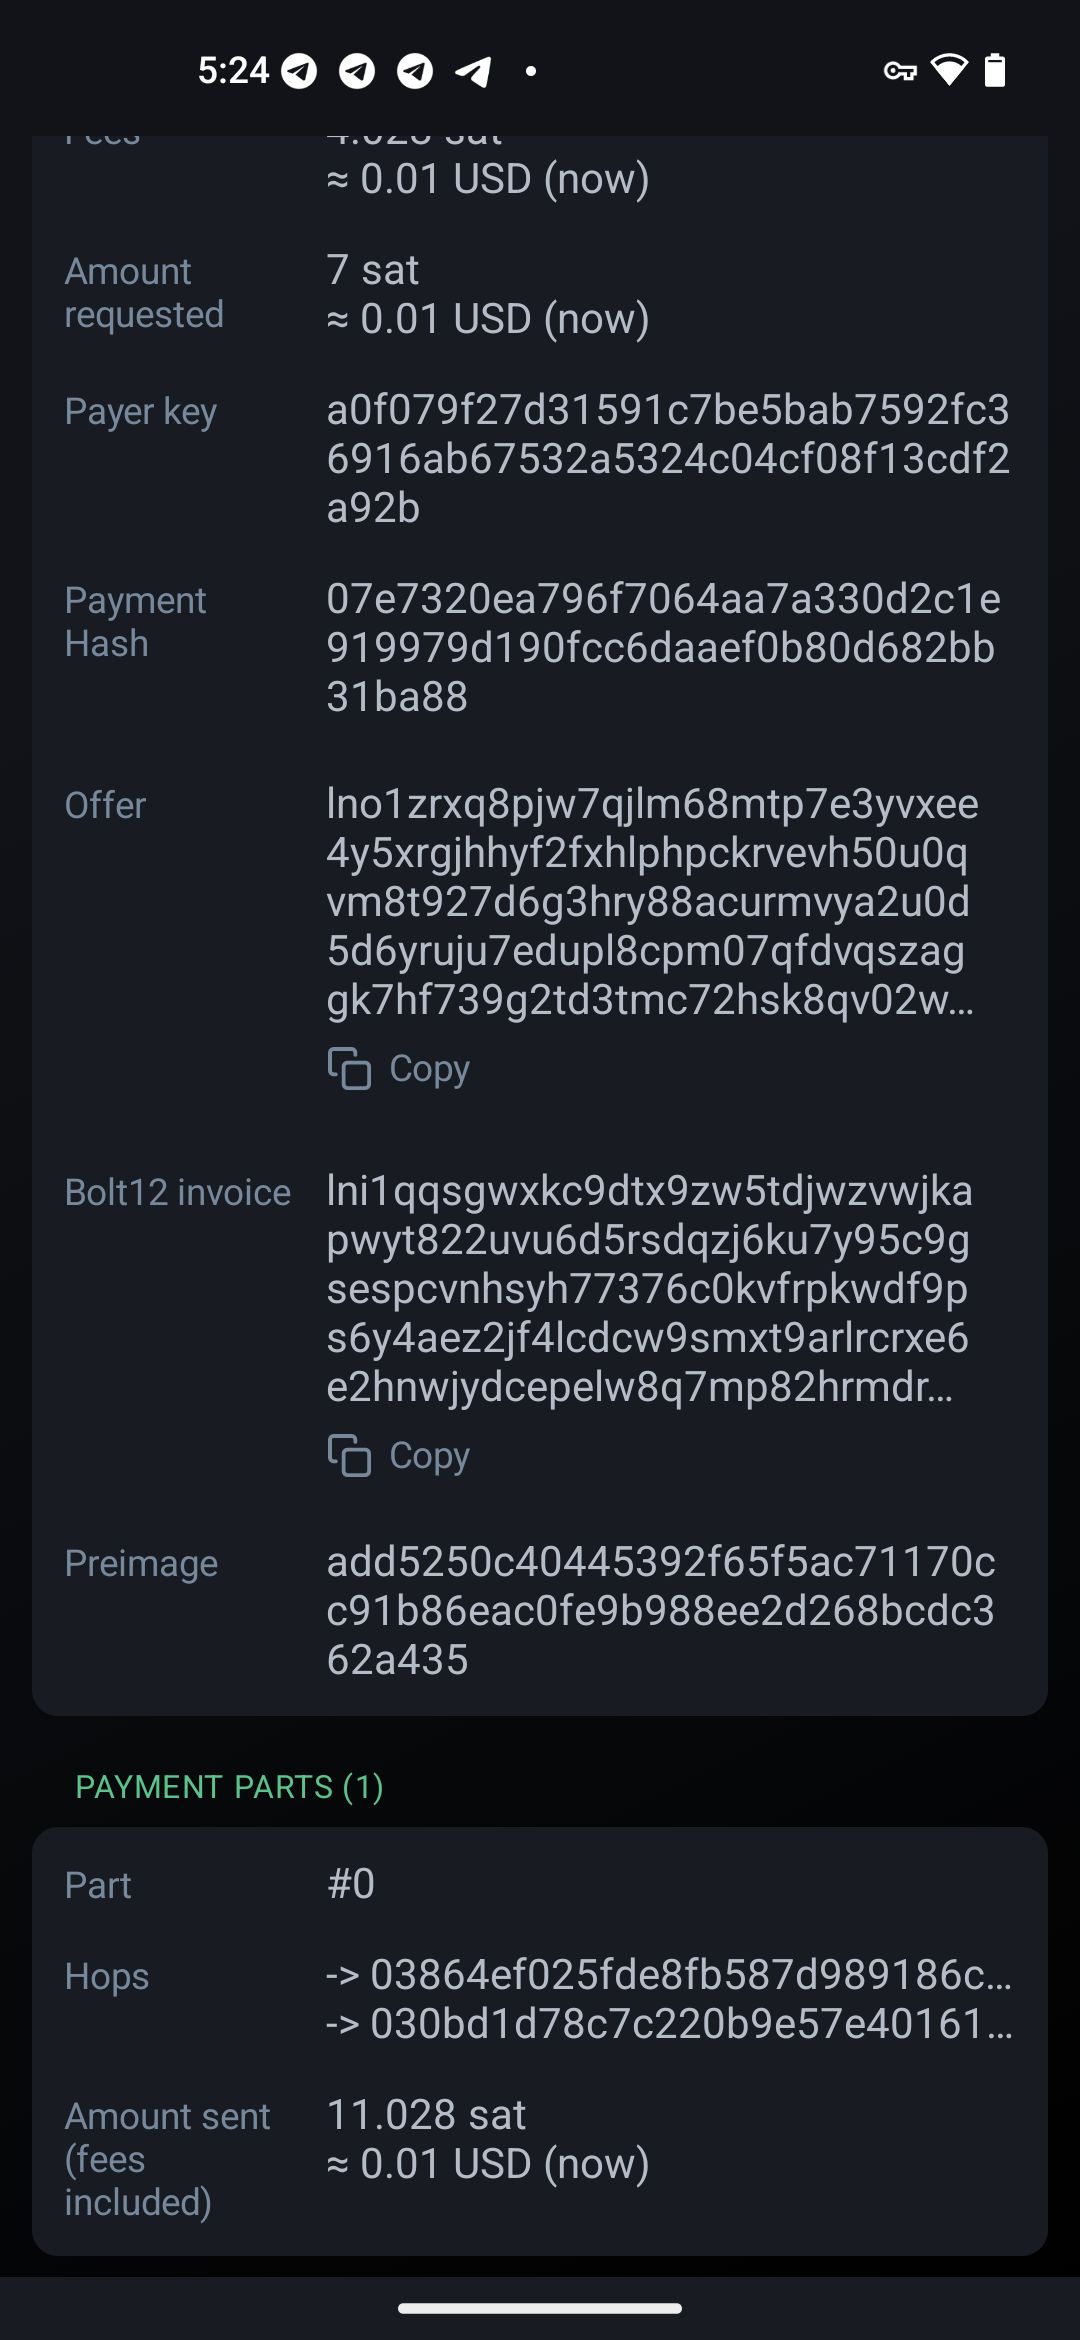The image size is (1080, 2340).
Task: Tap the PAYMENT PARTS (1) header
Action: pyautogui.click(x=229, y=1787)
